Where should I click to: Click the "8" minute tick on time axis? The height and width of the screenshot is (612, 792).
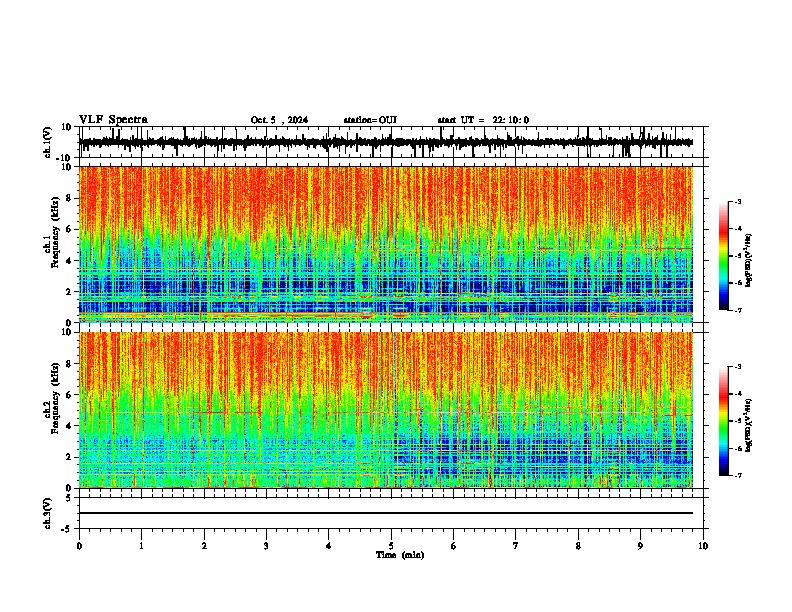pyautogui.click(x=578, y=546)
